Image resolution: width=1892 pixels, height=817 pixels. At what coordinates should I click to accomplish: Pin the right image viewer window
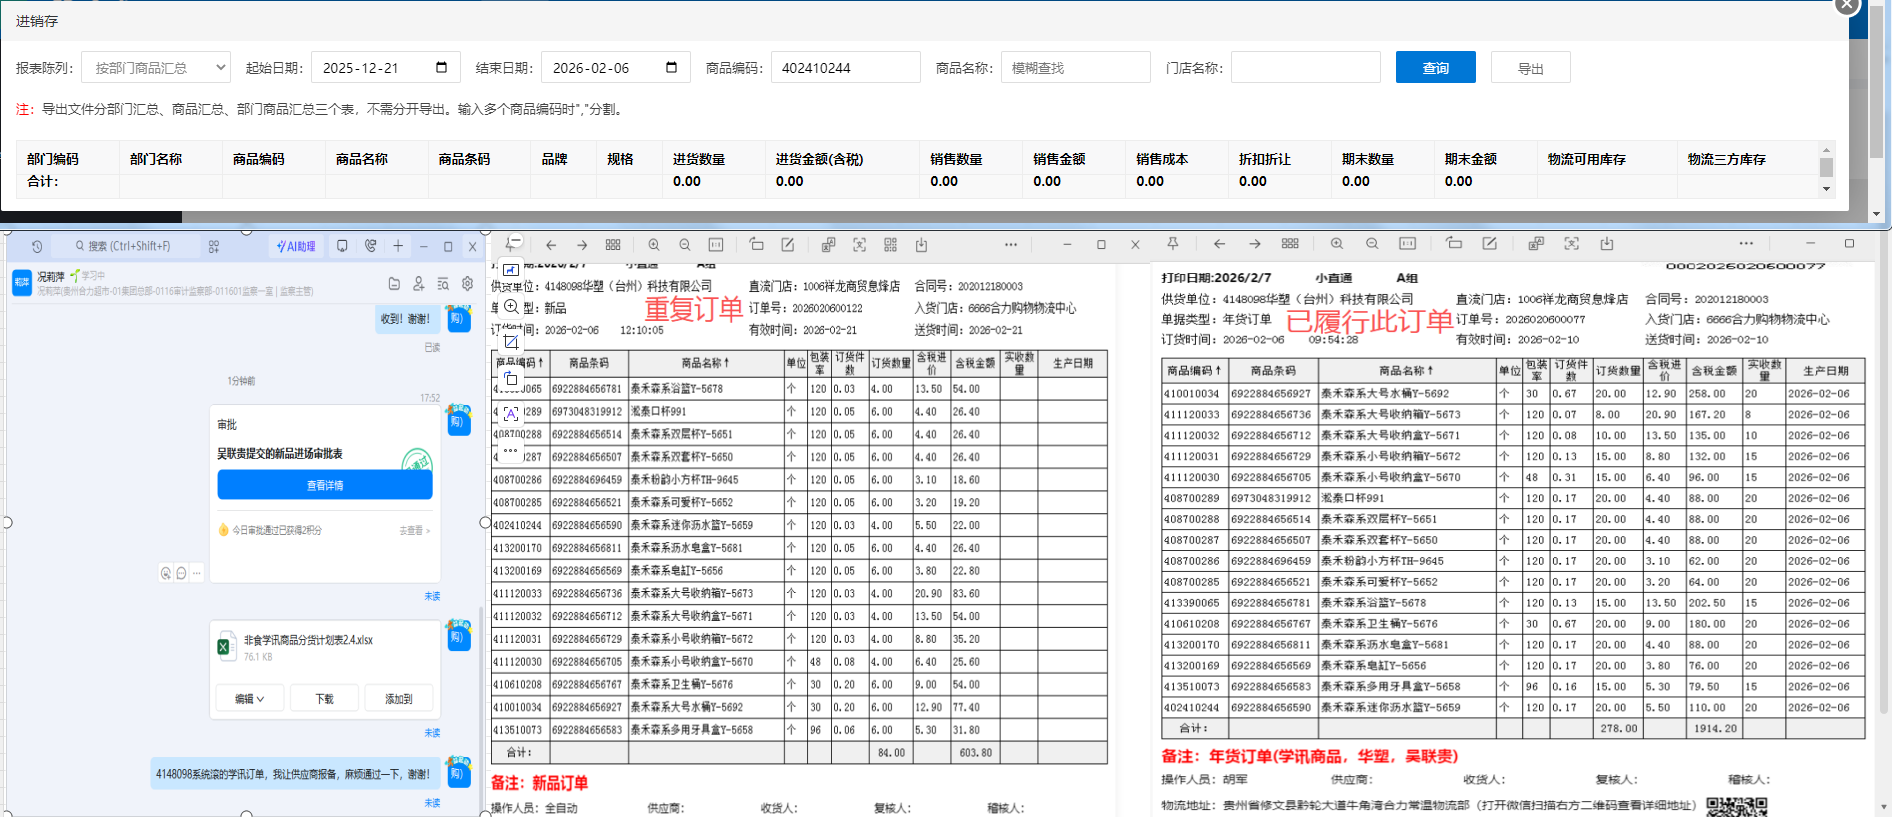tap(1173, 244)
